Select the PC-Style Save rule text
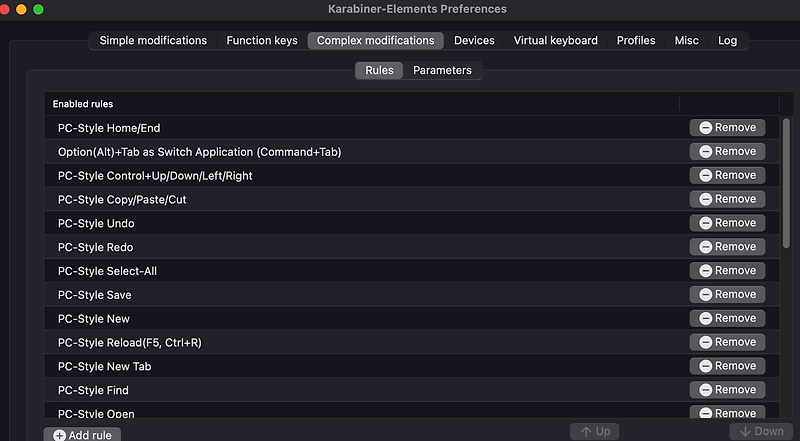 [94, 295]
